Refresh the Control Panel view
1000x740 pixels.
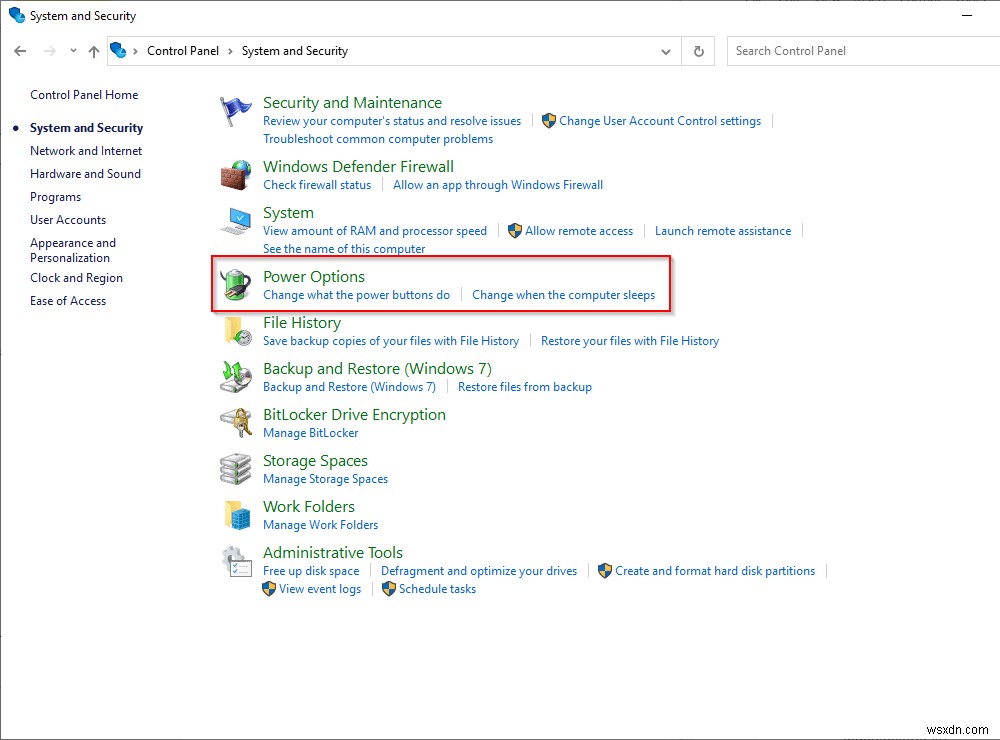(x=699, y=51)
